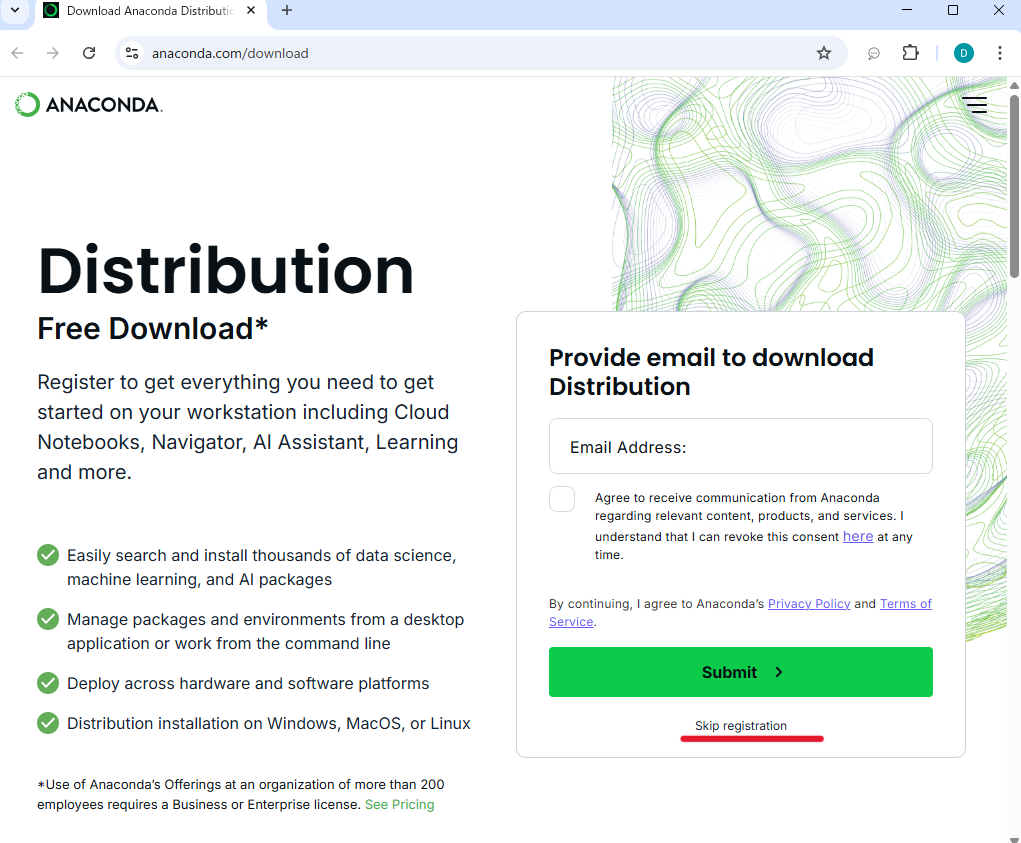
Task: Go back to the previous page
Action: pyautogui.click(x=18, y=53)
